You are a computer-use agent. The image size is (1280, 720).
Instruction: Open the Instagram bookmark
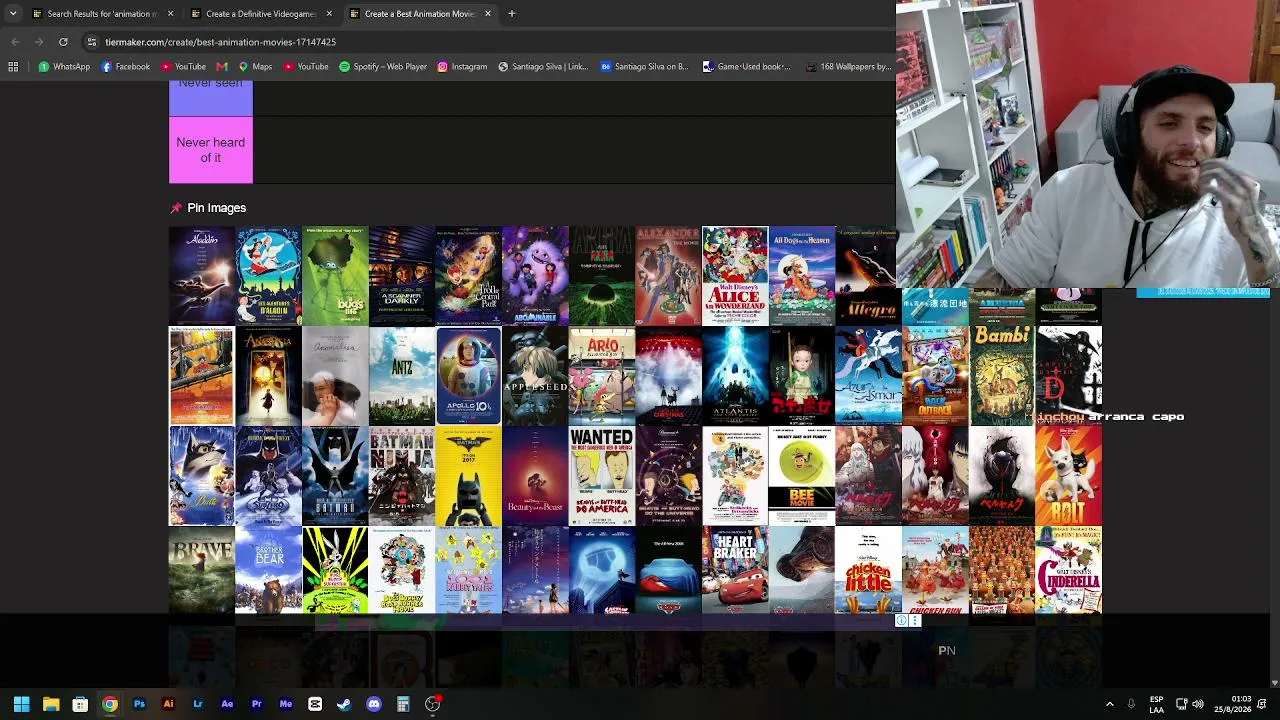click(x=462, y=67)
